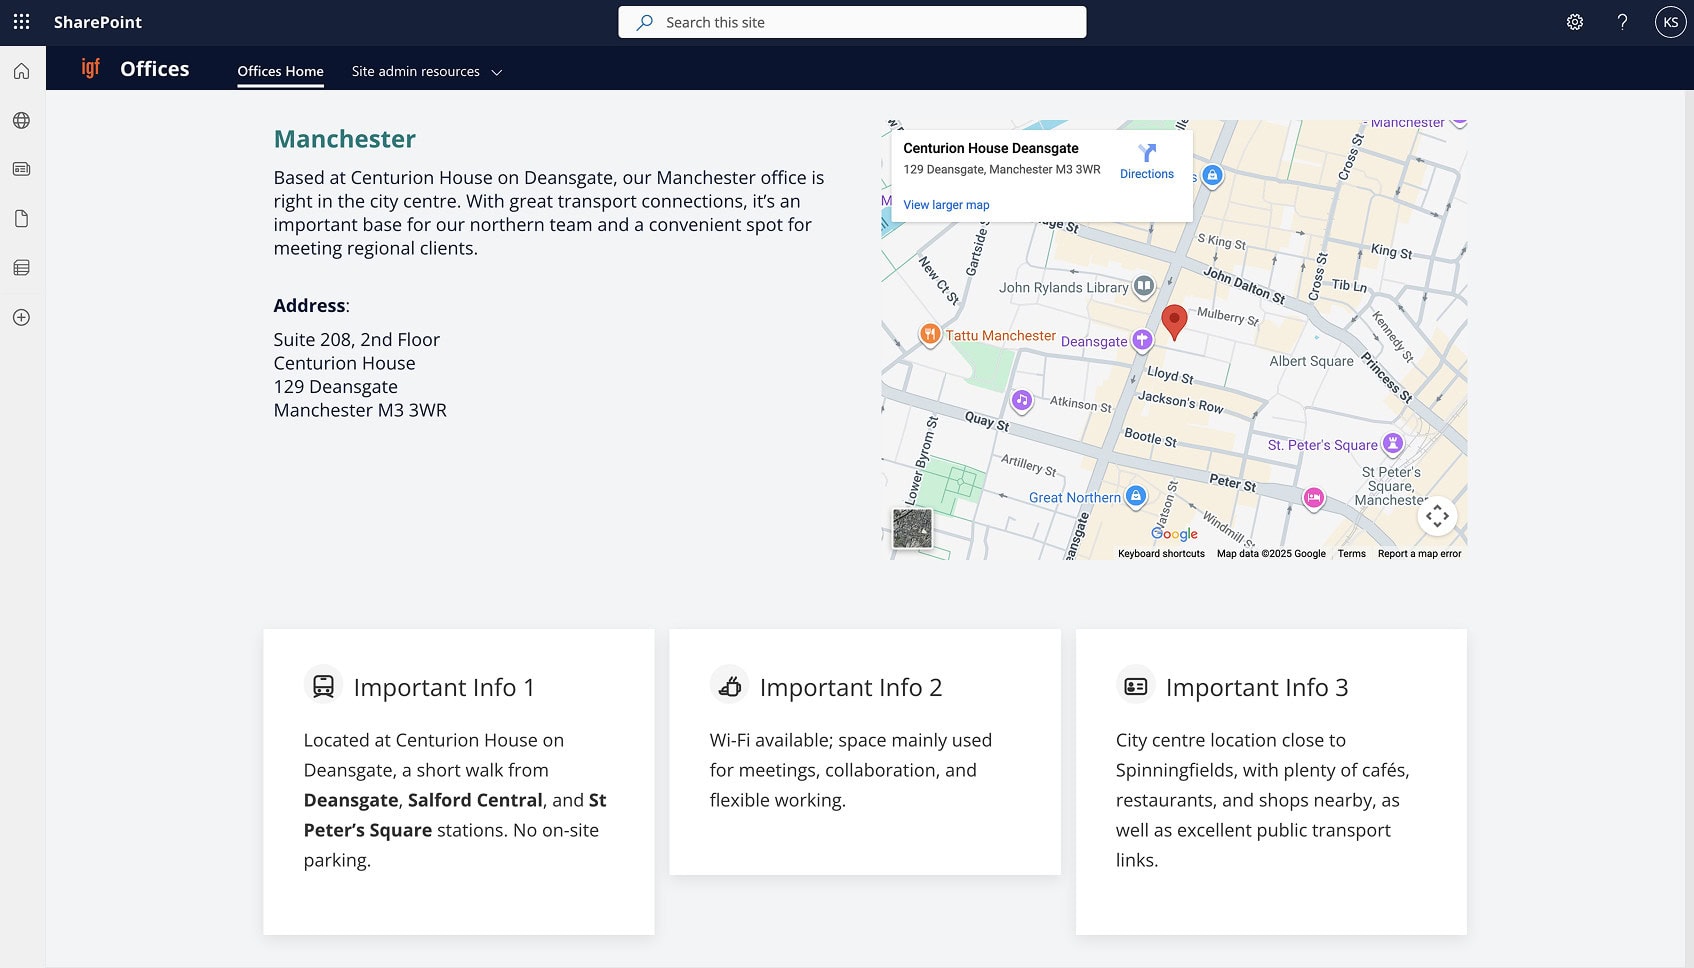Image resolution: width=1694 pixels, height=968 pixels.
Task: Open the Help question mark
Action: click(1622, 22)
